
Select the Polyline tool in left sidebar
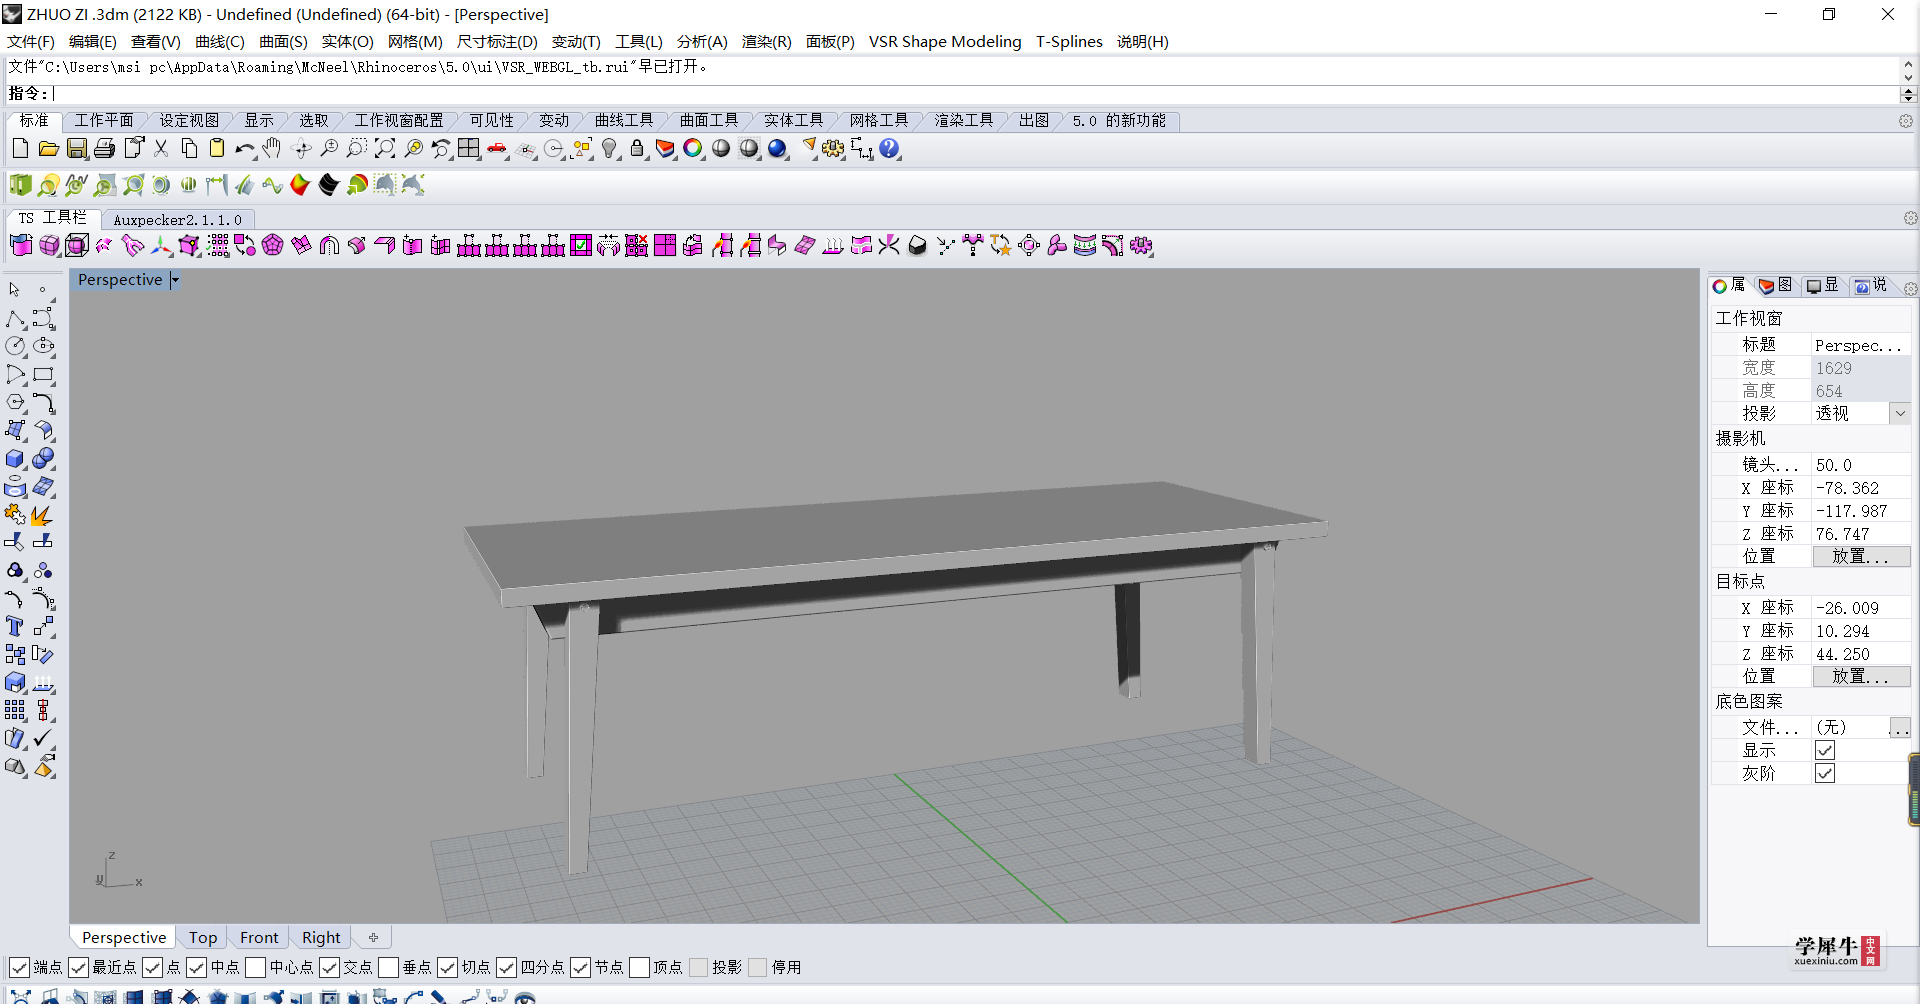(x=15, y=319)
